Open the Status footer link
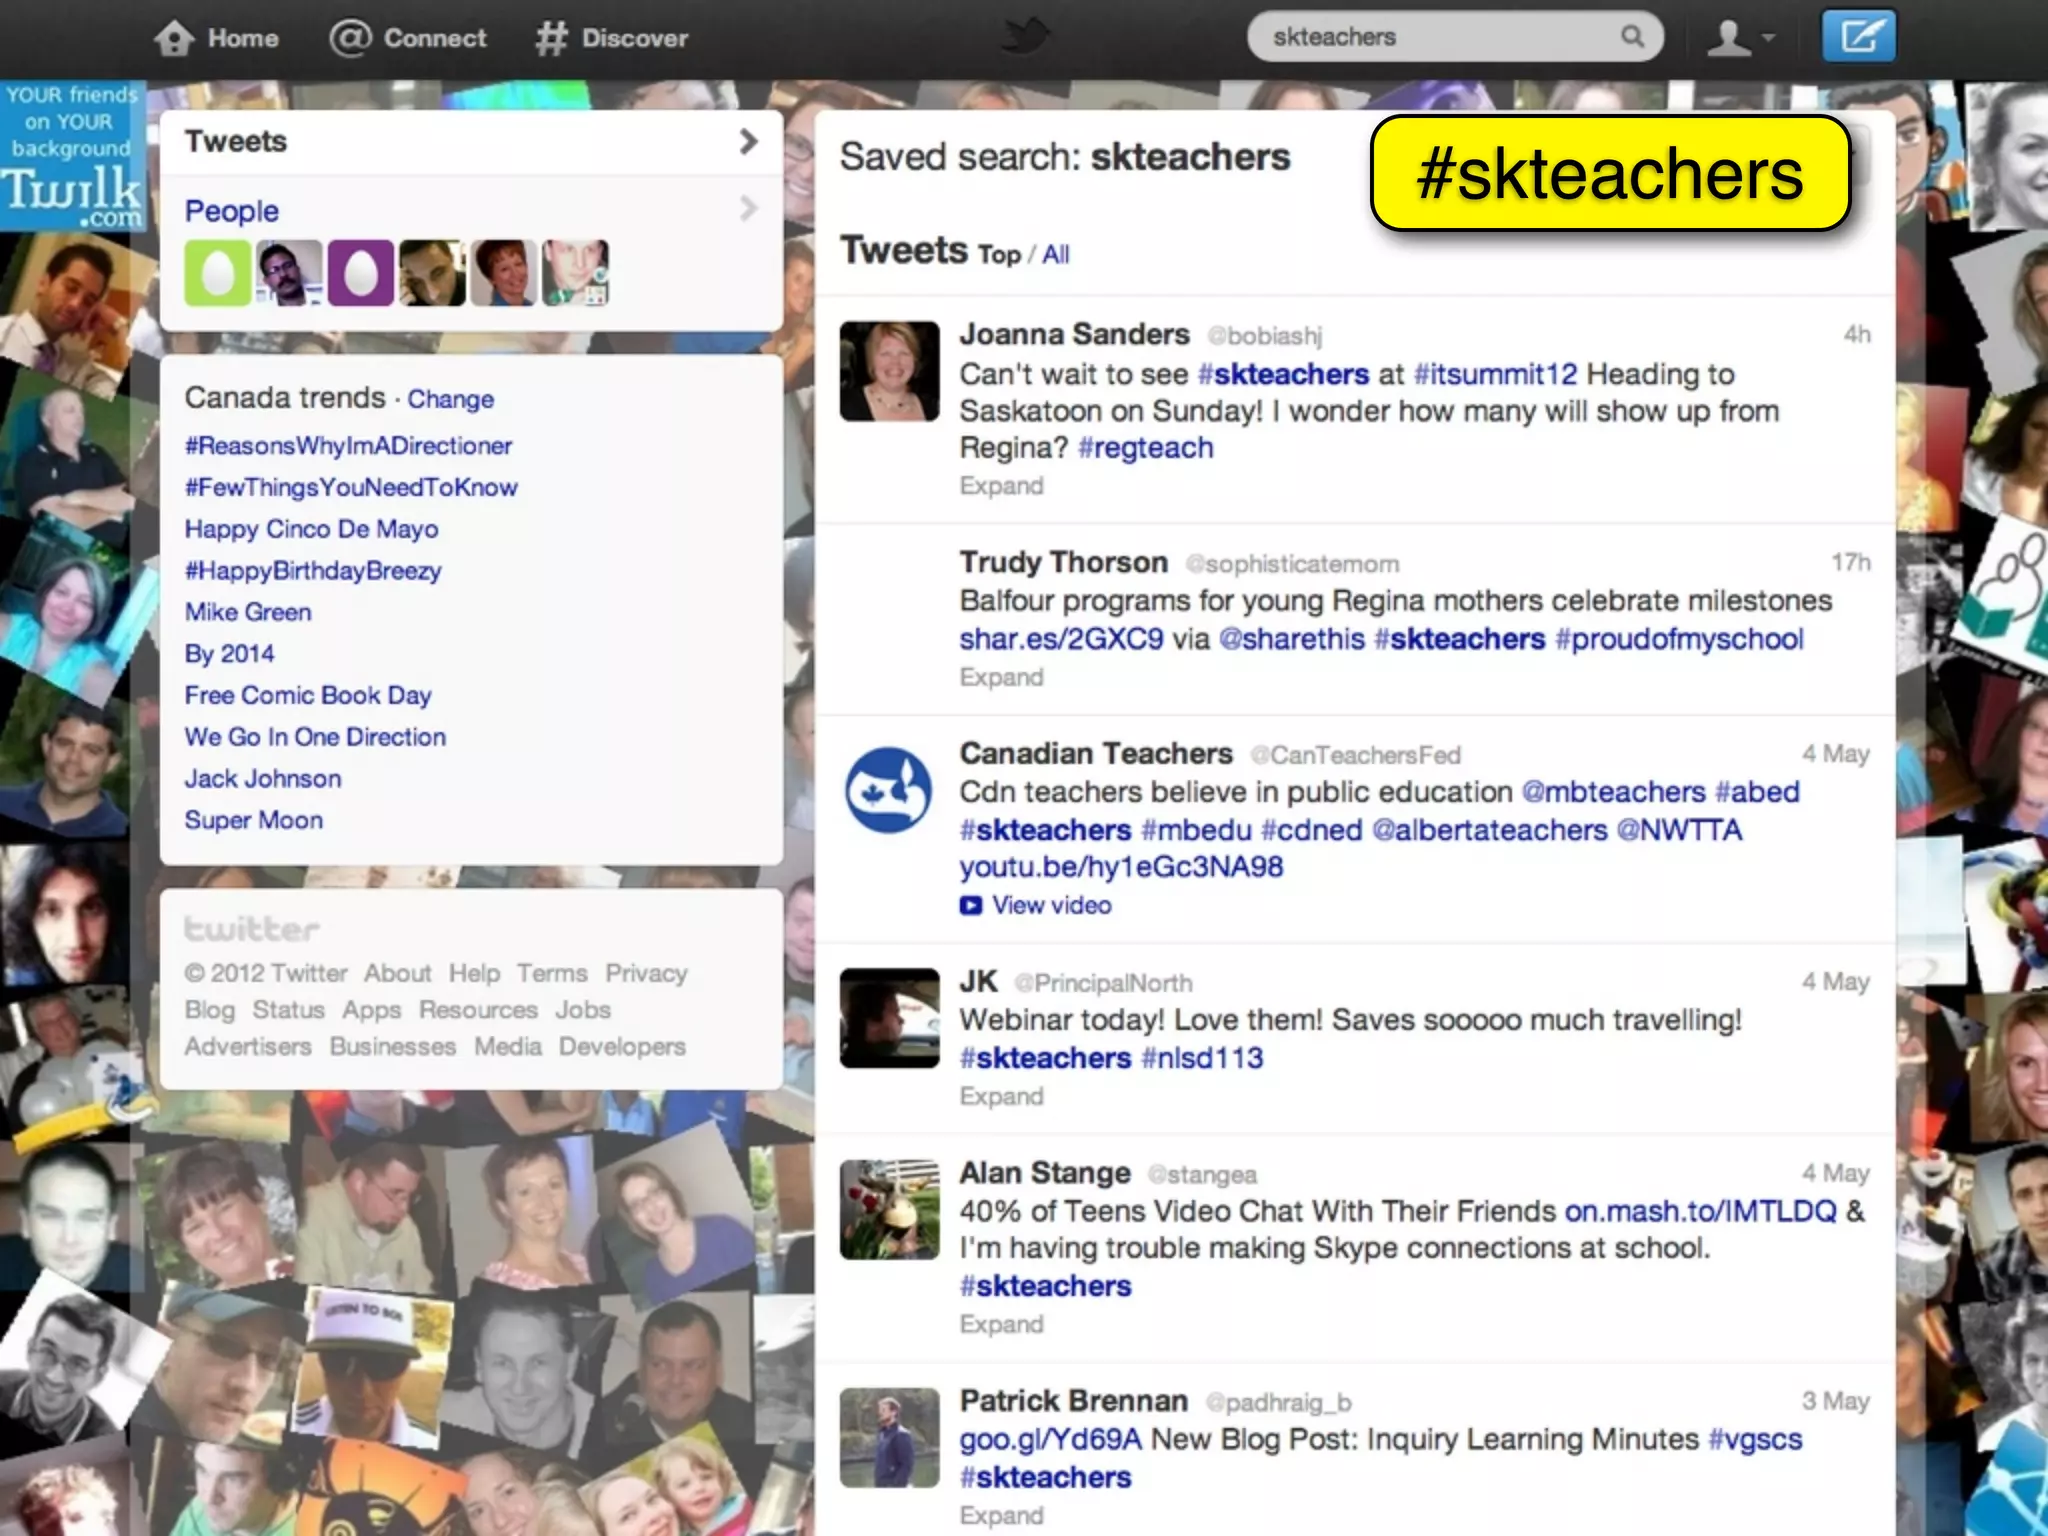The image size is (2048, 1536). 288,1010
